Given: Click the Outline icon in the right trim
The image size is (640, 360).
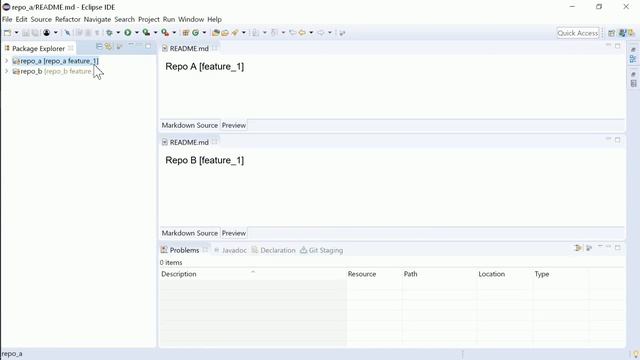Looking at the screenshot, I should tap(633, 59).
